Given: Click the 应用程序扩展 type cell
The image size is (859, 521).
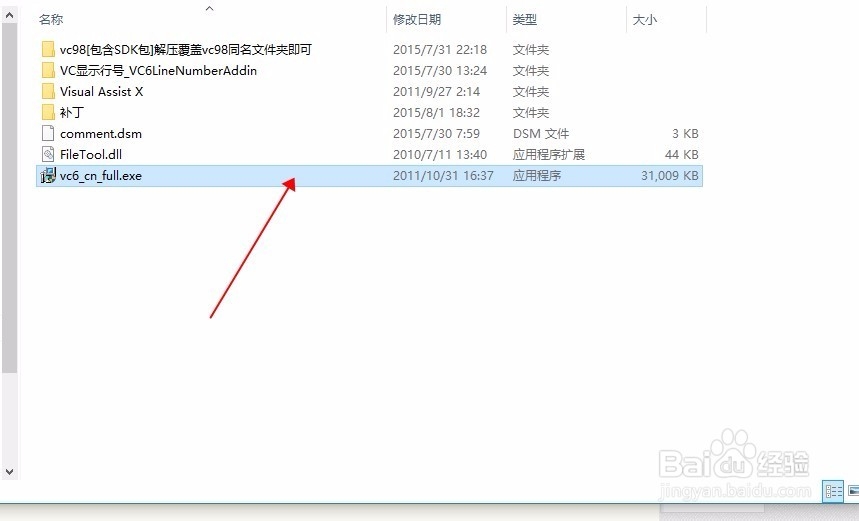Looking at the screenshot, I should pos(548,154).
